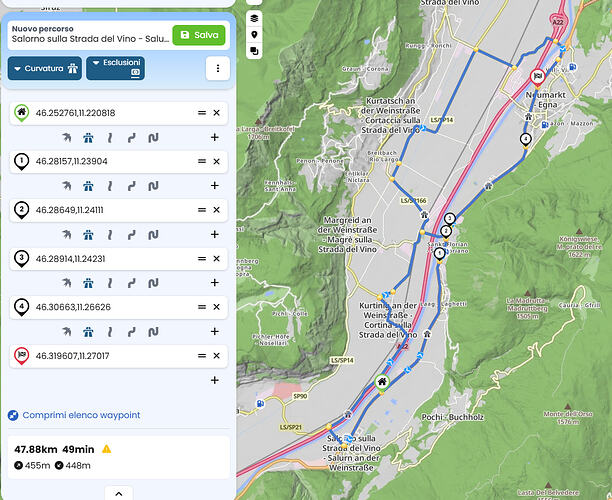Image resolution: width=612 pixels, height=500 pixels.
Task: Click map marker number 1
Action: [439, 254]
